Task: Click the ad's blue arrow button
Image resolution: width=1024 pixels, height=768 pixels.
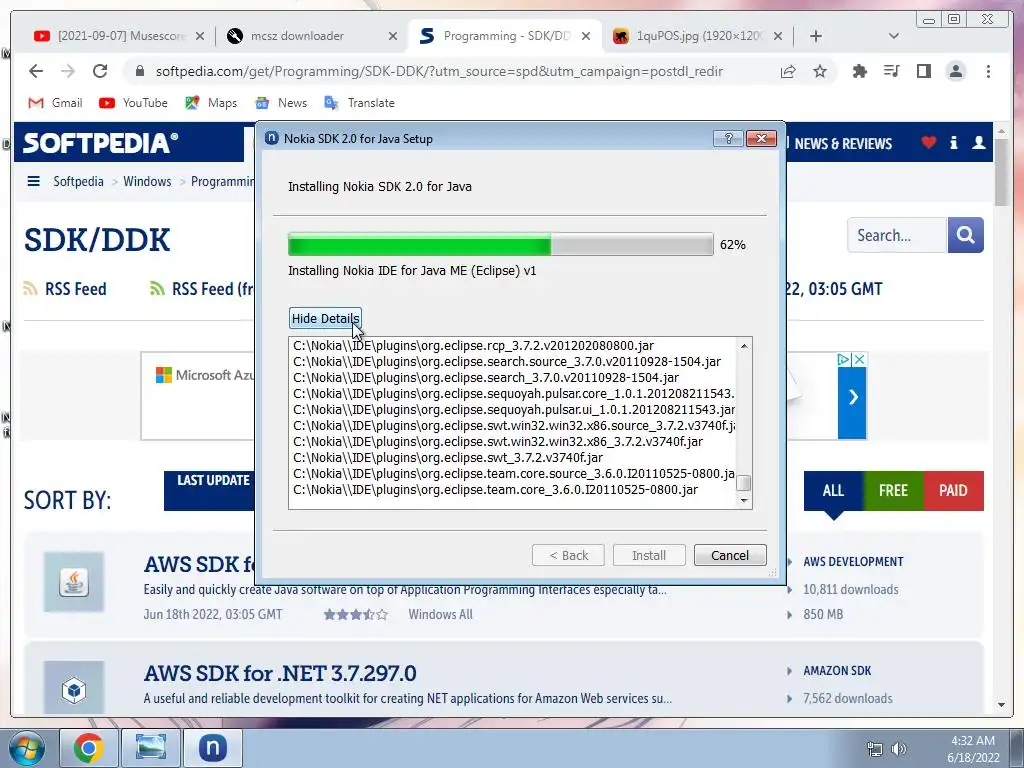Action: (x=852, y=396)
